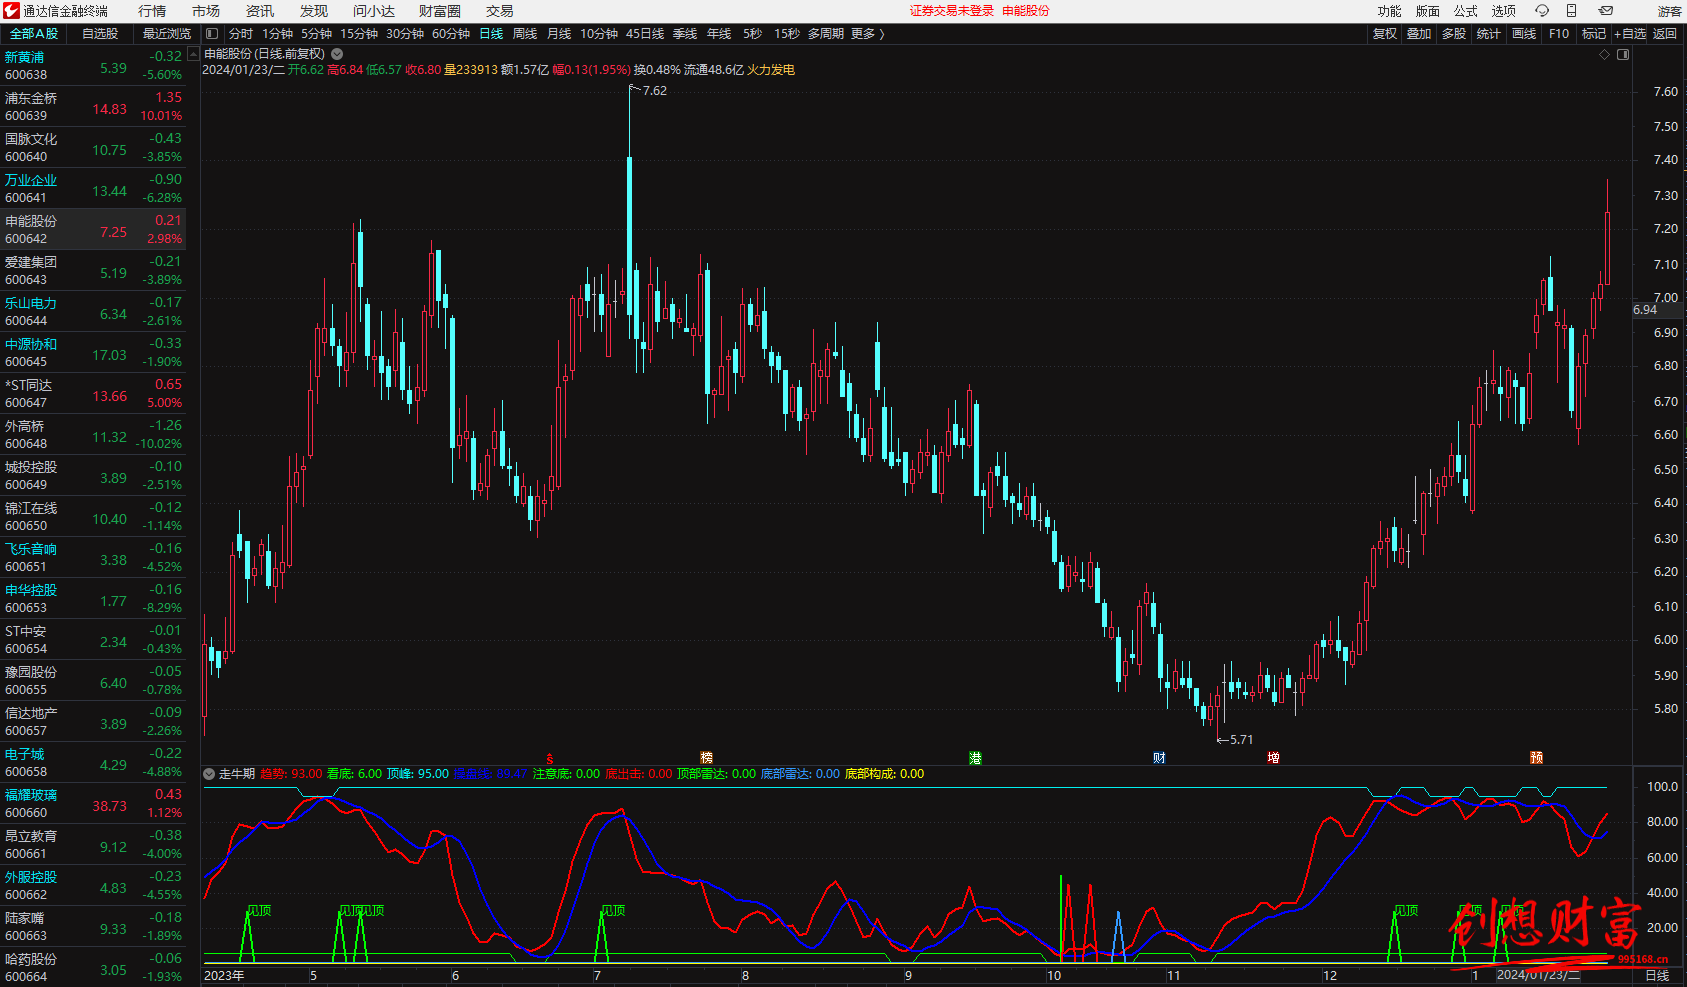Select the 45日线 chart period
This screenshot has height=987, width=1687.
(645, 34)
